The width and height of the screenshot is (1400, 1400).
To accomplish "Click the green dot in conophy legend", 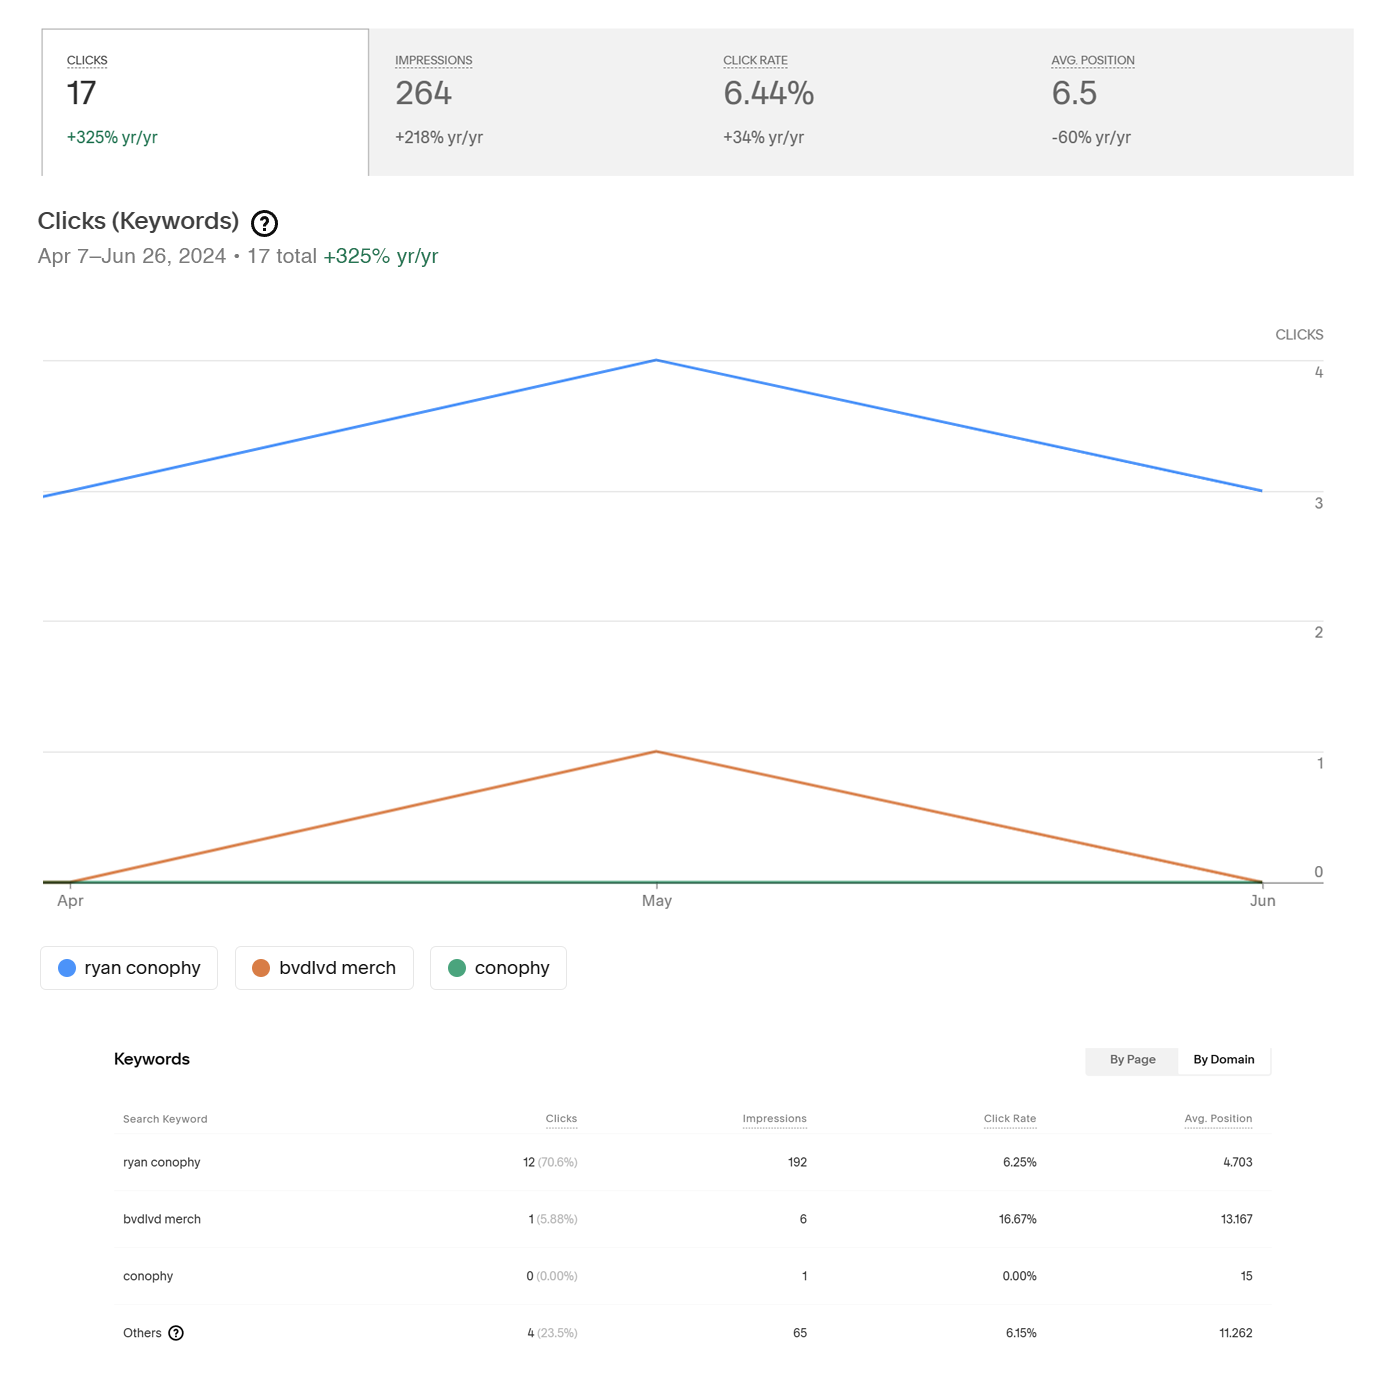I will click(456, 967).
